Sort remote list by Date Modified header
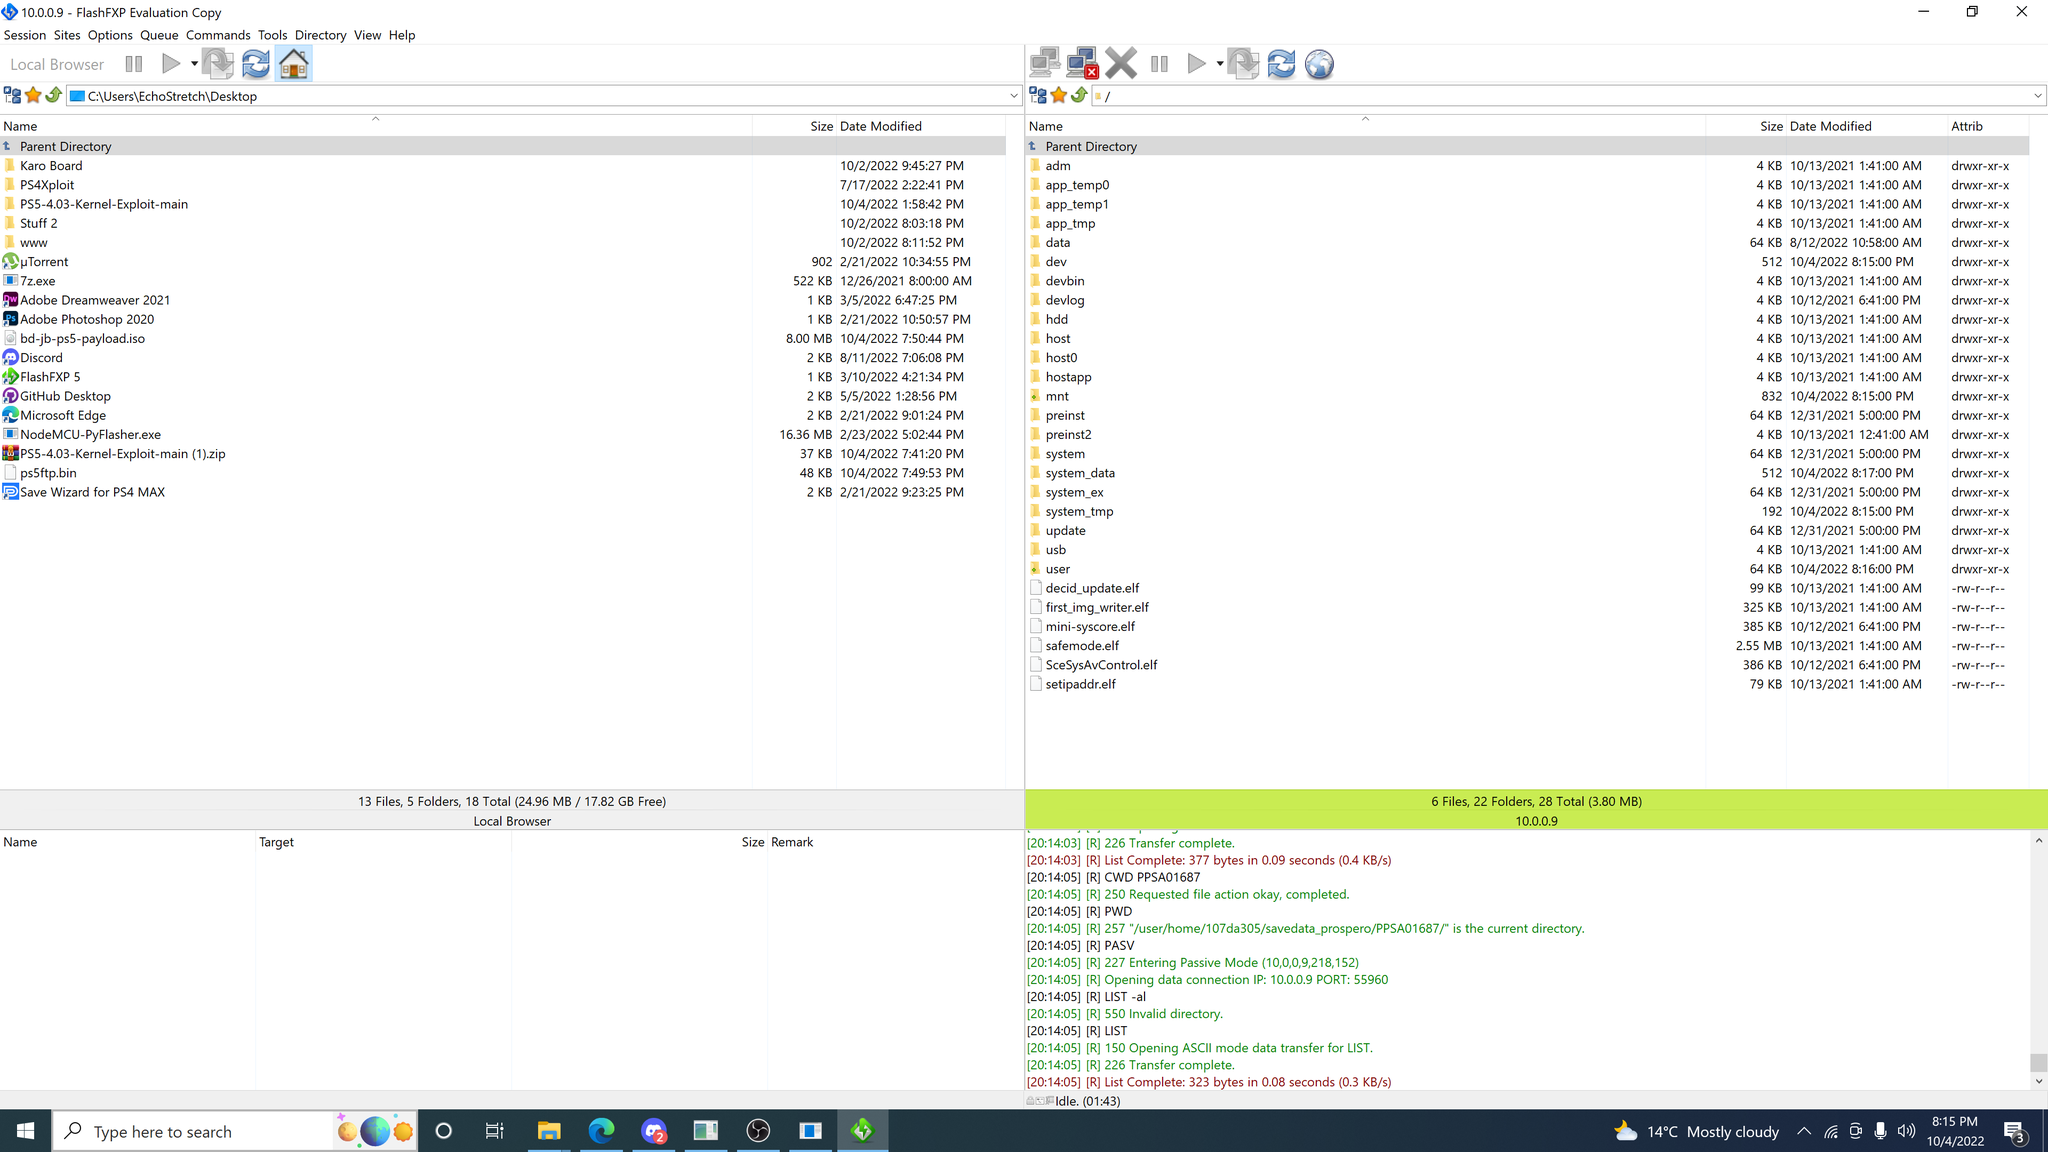This screenshot has height=1152, width=2048. [1830, 126]
